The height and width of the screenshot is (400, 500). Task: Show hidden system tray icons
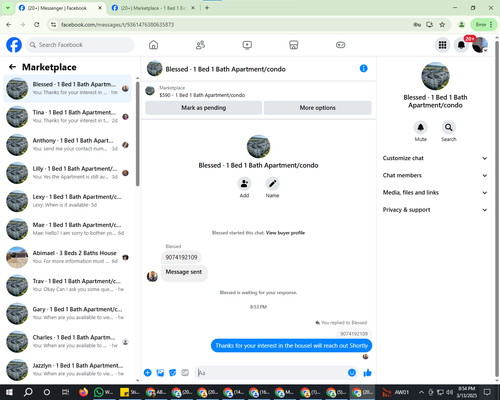[421, 392]
